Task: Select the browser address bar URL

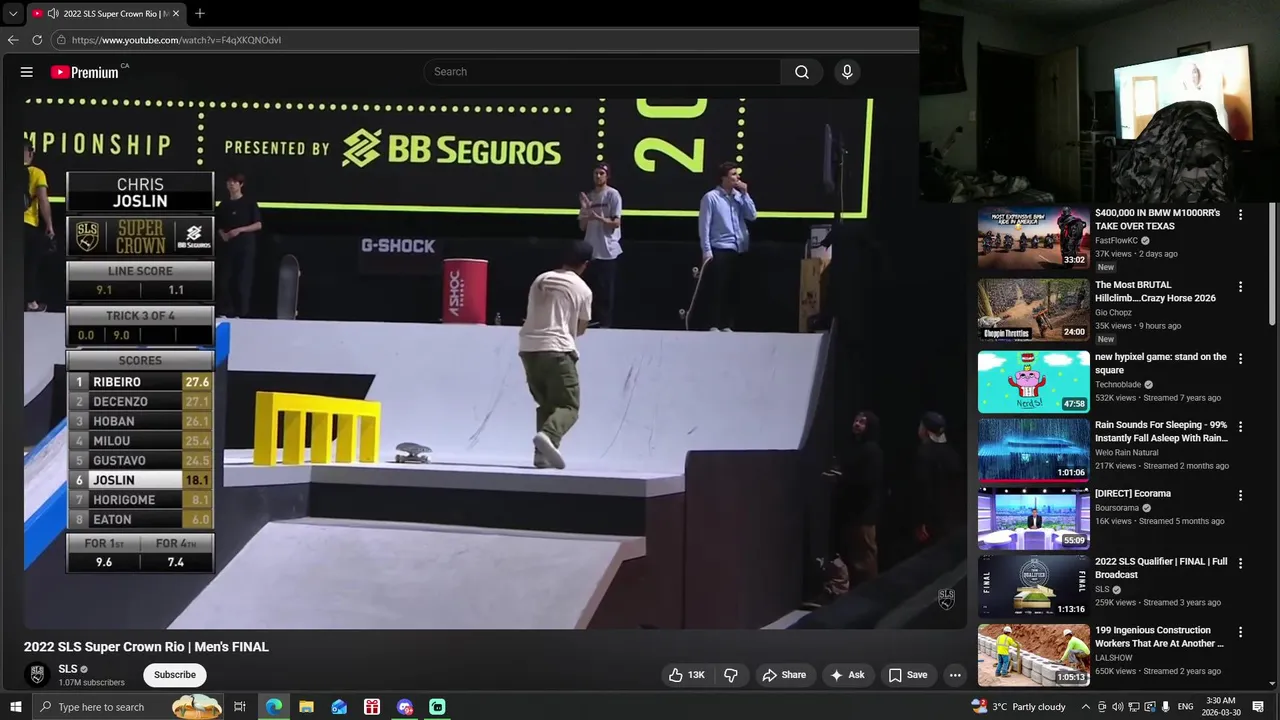Action: tap(176, 40)
